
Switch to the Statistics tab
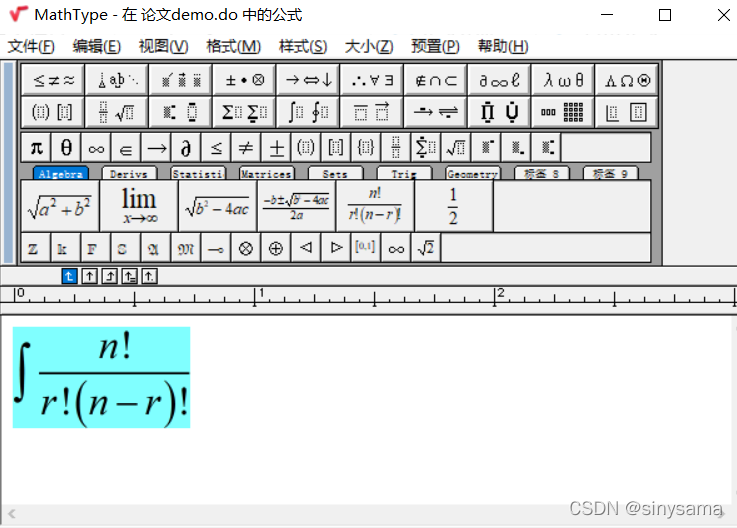(x=198, y=173)
